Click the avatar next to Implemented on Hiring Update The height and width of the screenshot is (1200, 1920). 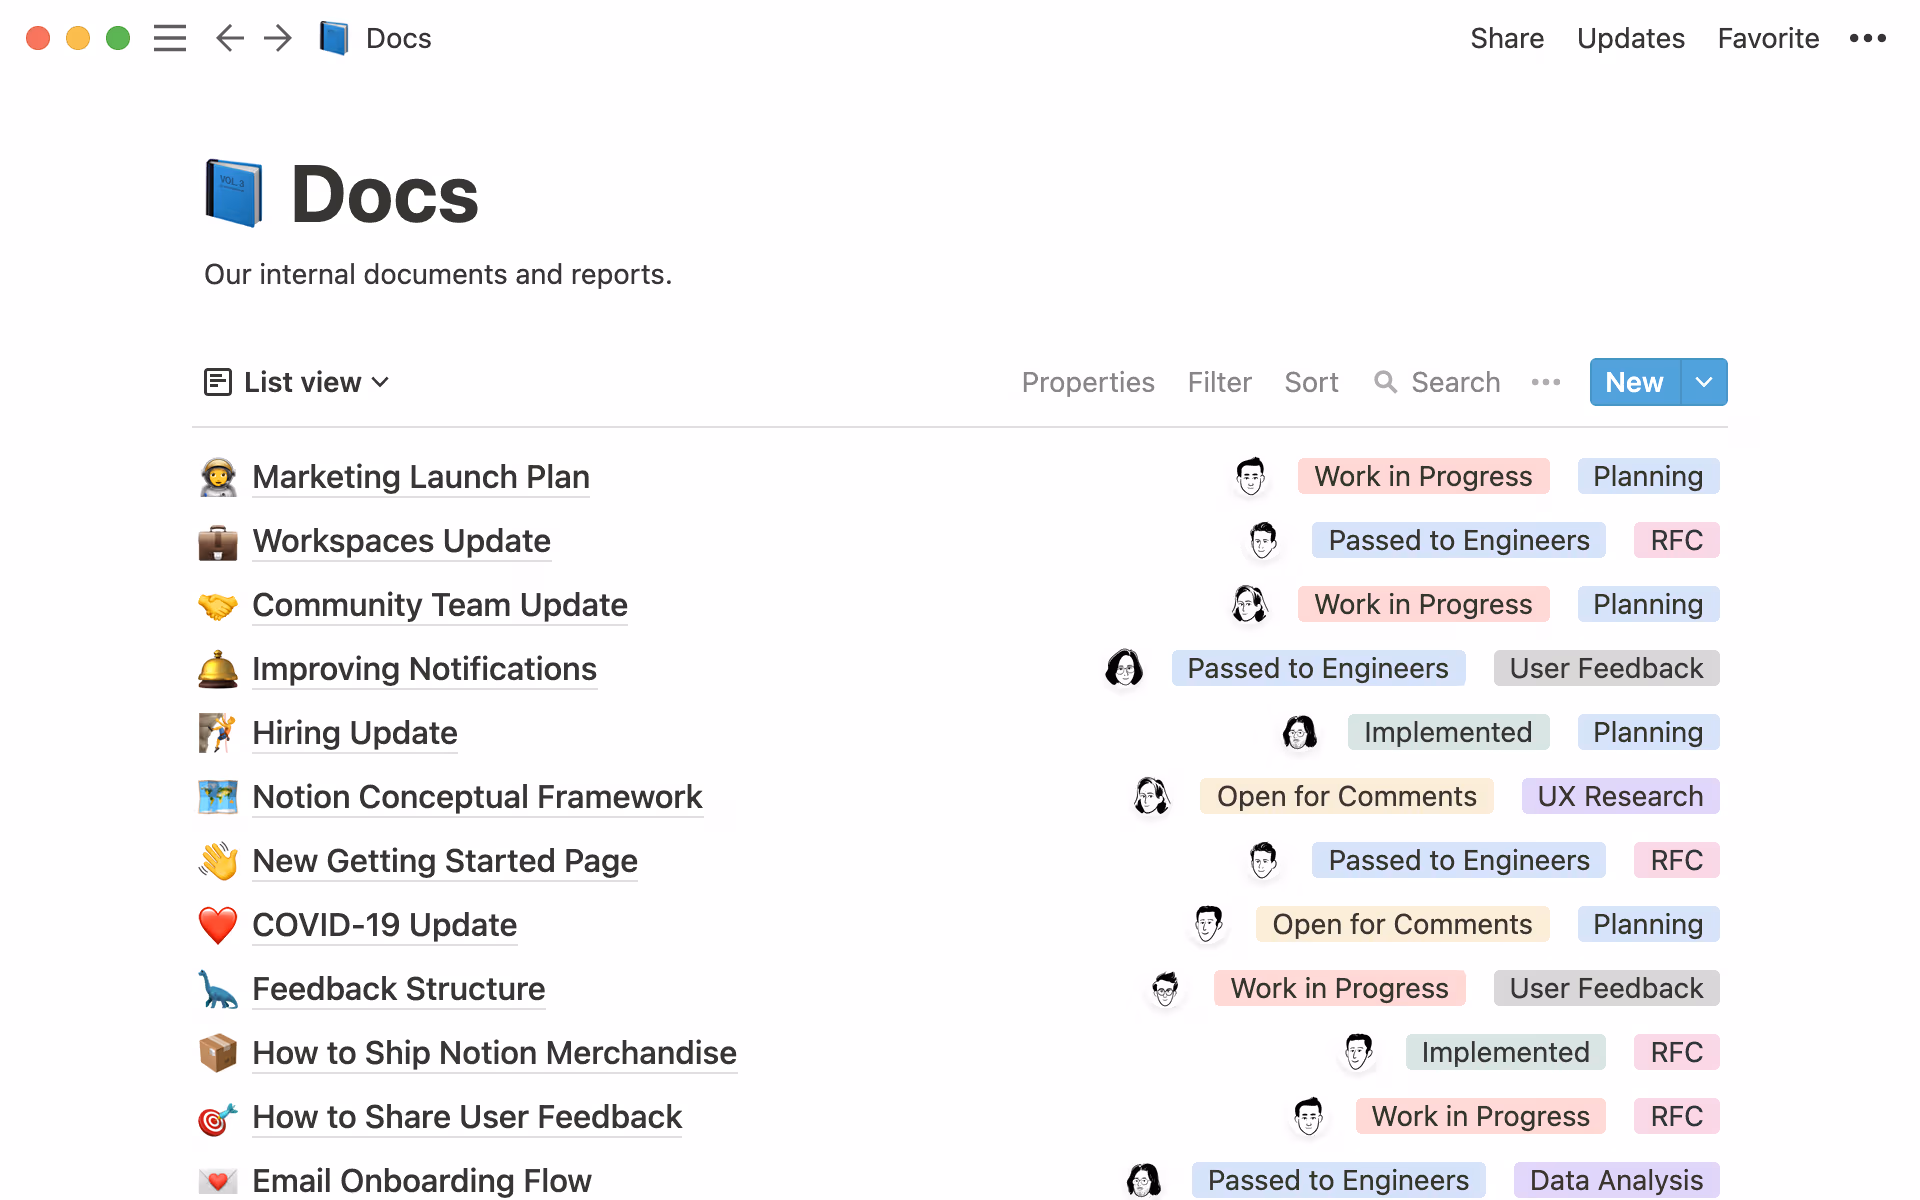coord(1300,732)
